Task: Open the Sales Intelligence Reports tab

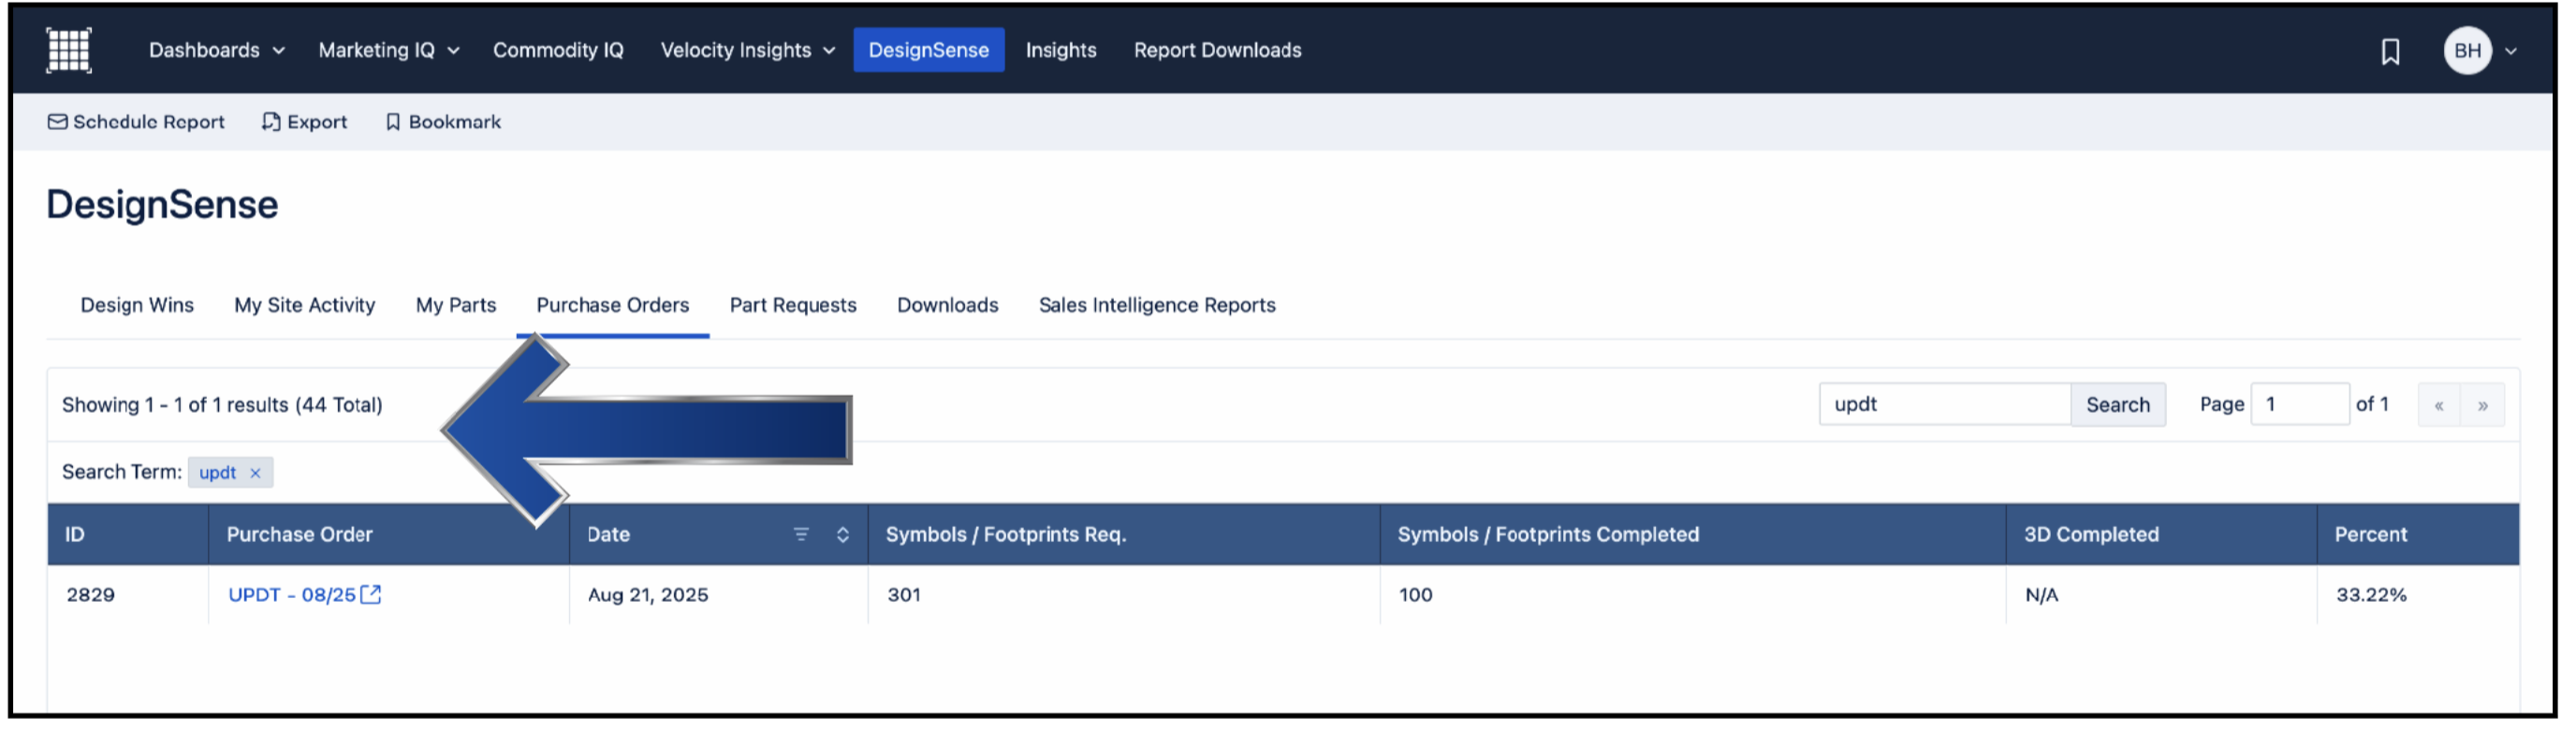Action: pos(1157,305)
